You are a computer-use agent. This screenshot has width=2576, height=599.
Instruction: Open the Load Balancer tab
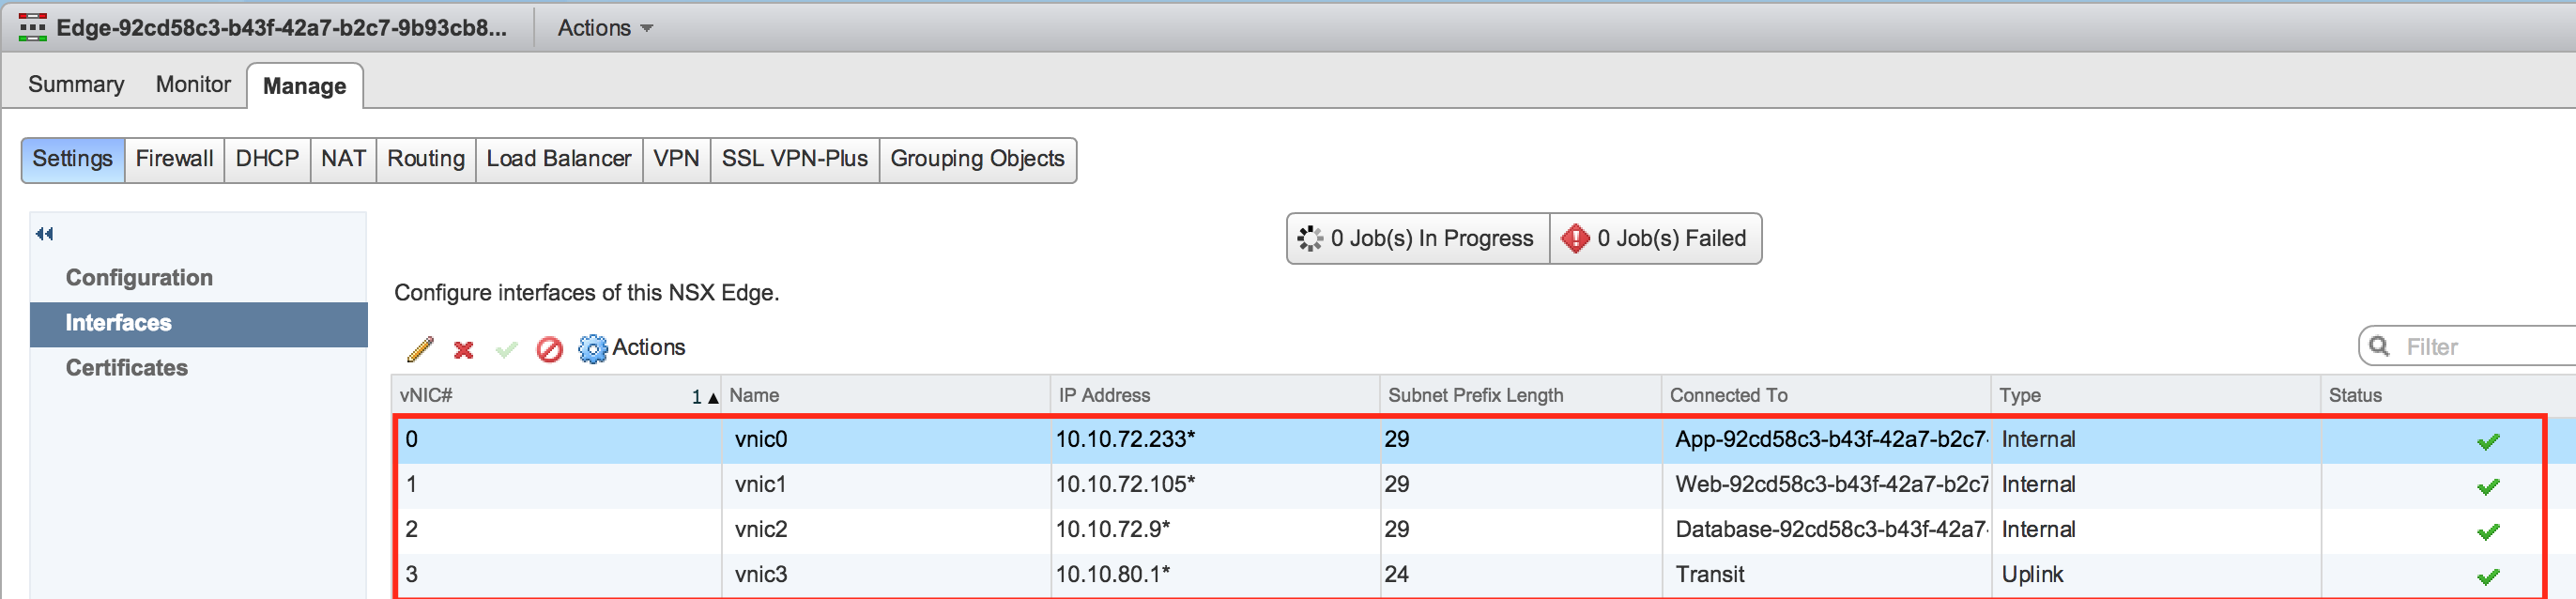[558, 159]
